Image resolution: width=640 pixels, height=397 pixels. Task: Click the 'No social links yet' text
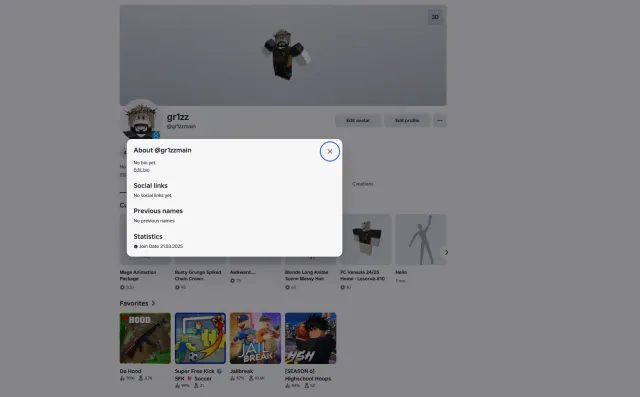(152, 195)
